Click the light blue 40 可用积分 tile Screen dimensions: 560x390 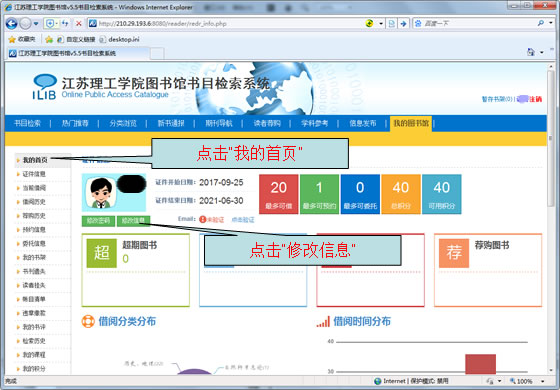(441, 194)
